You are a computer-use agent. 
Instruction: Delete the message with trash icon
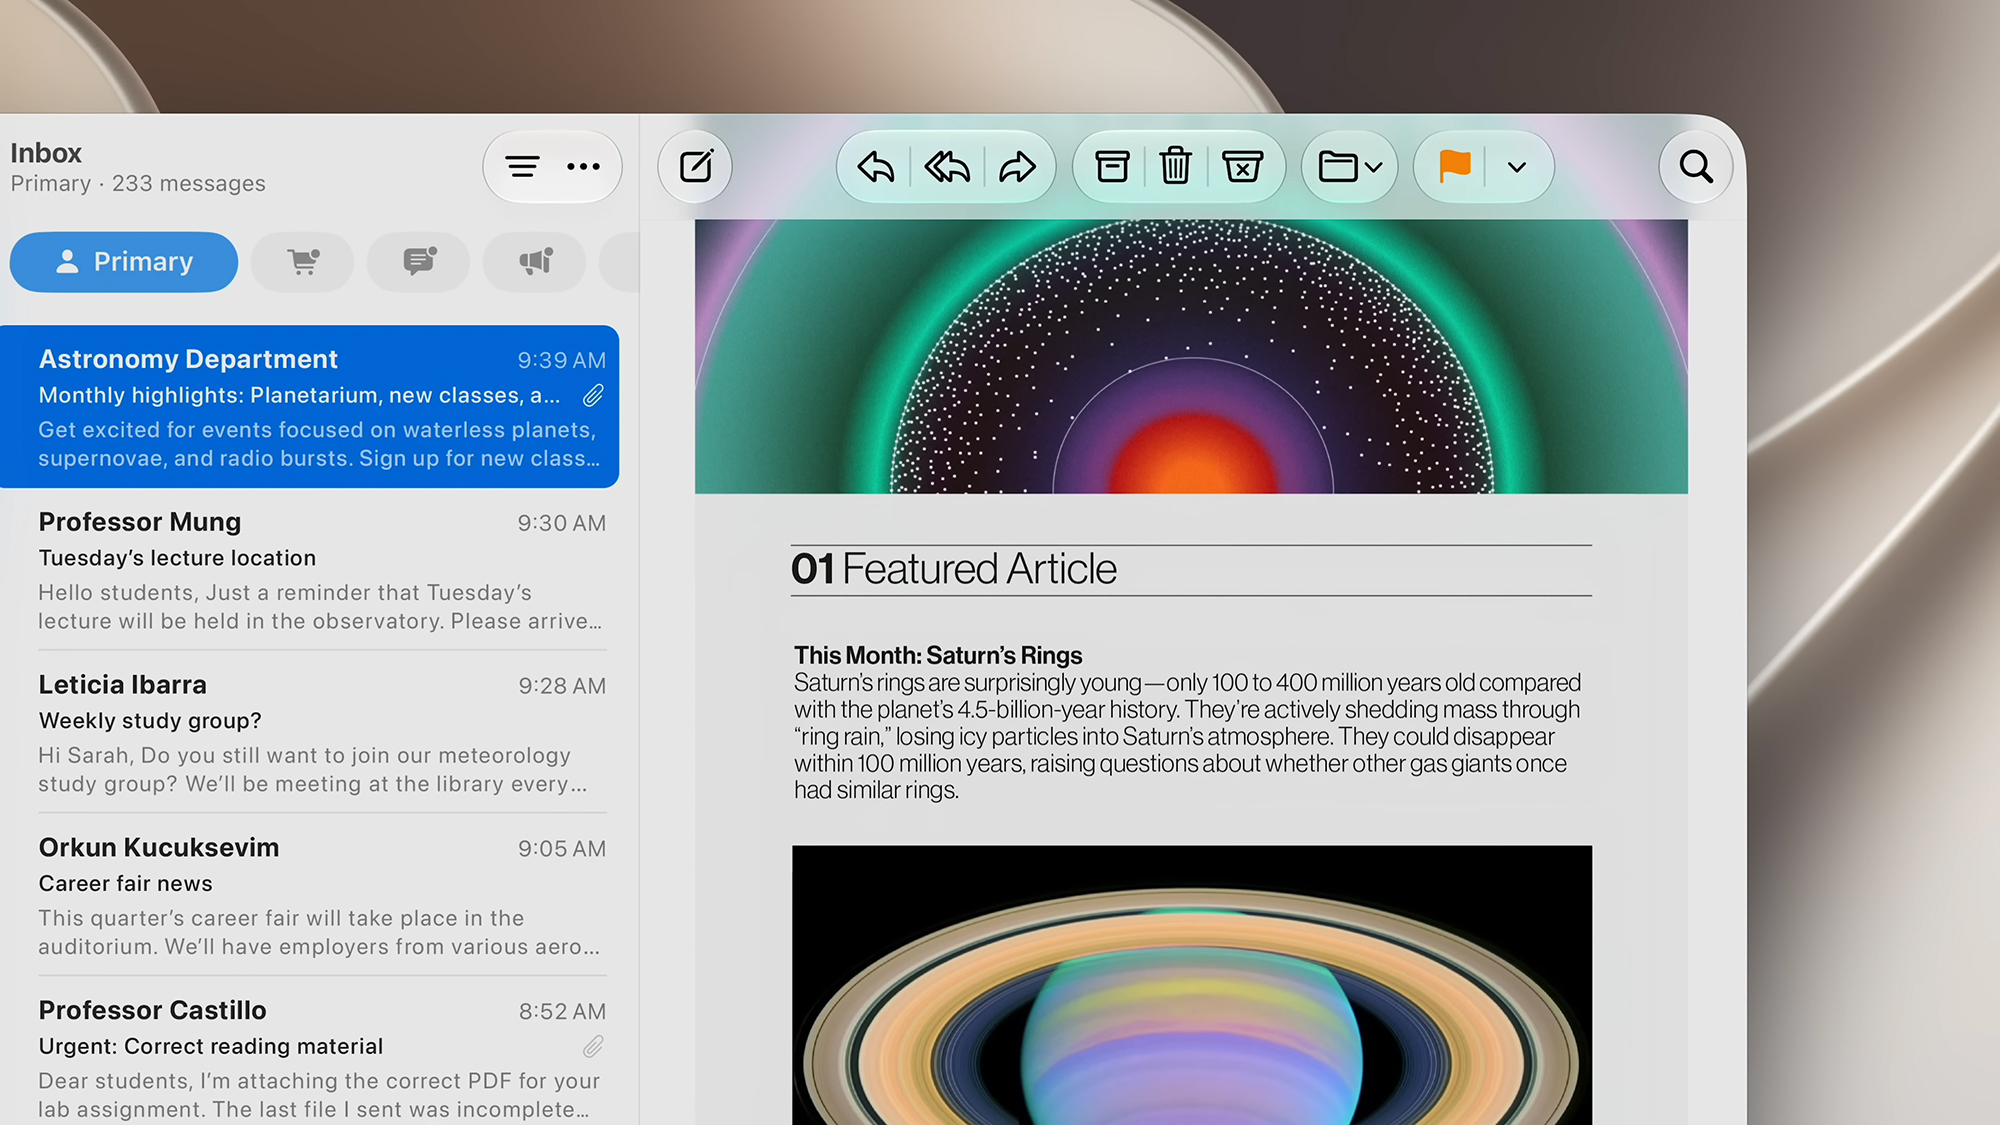pyautogui.click(x=1175, y=167)
